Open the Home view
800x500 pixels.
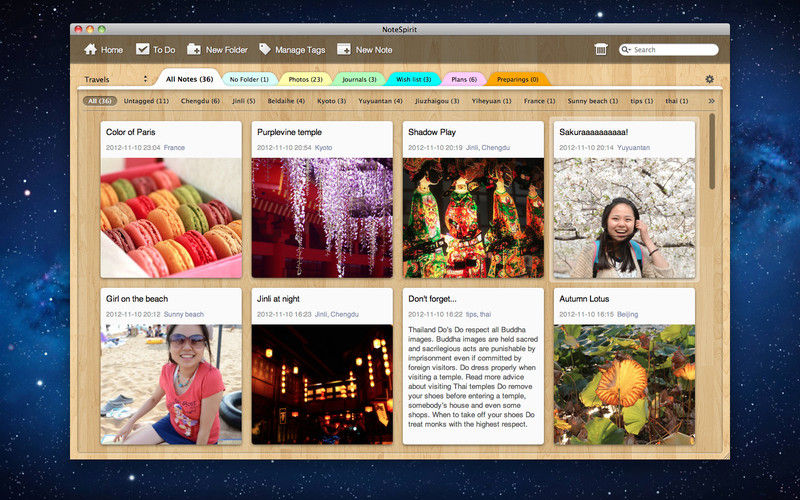104,49
